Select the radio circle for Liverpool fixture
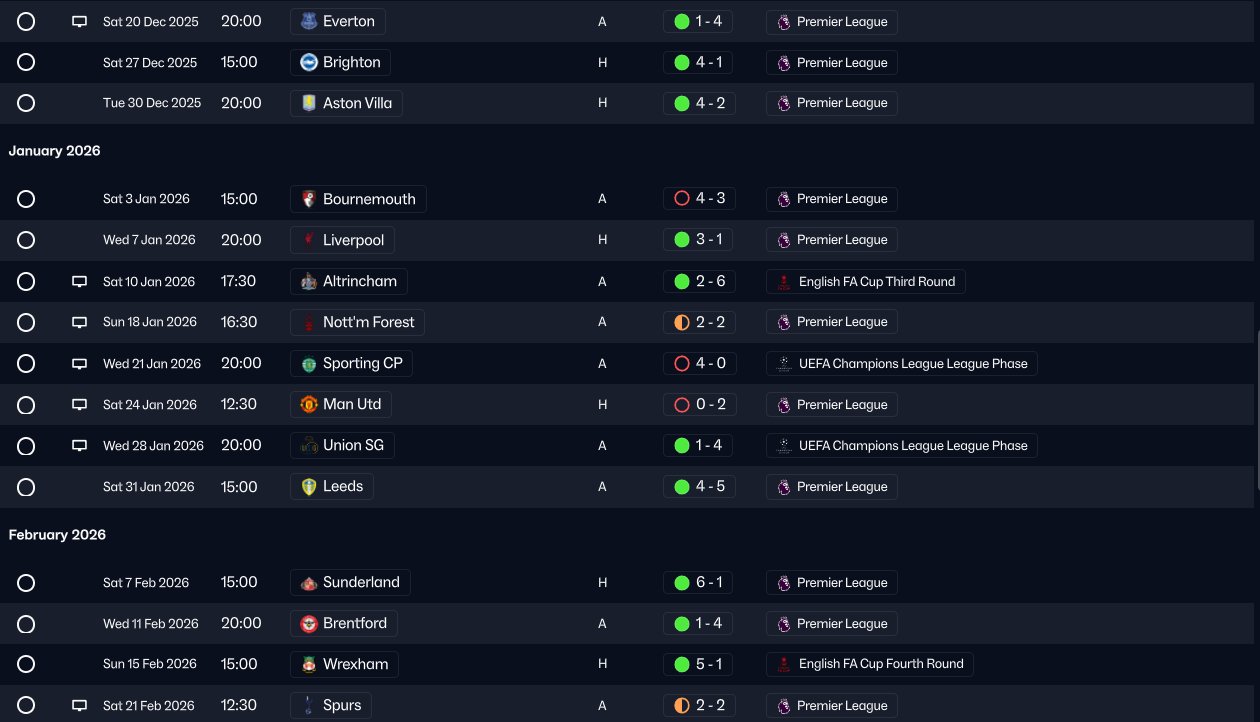1260x722 pixels. tap(26, 240)
